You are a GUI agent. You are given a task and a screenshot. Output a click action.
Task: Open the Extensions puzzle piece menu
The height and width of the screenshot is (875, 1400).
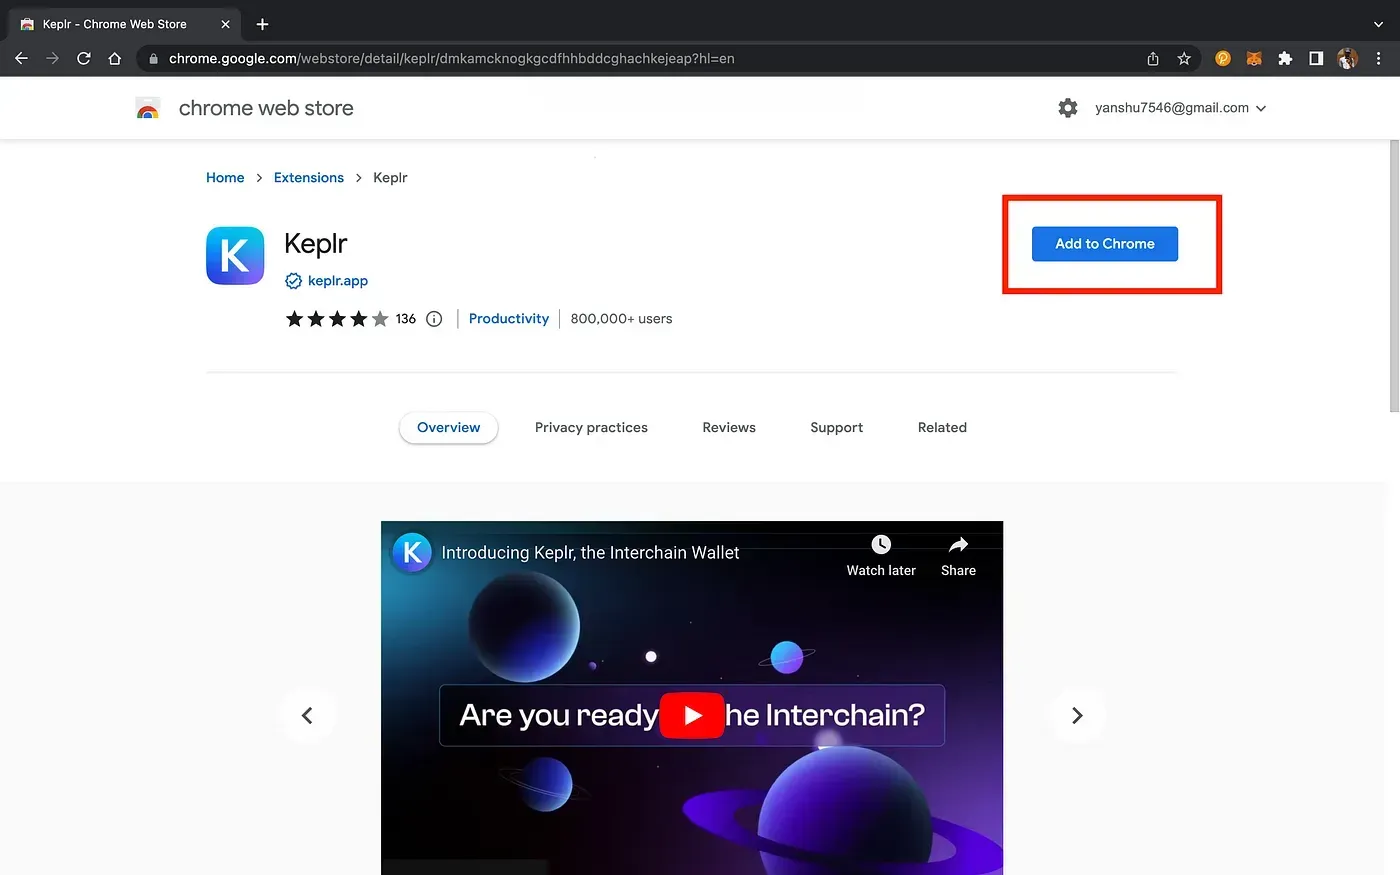pyautogui.click(x=1285, y=59)
